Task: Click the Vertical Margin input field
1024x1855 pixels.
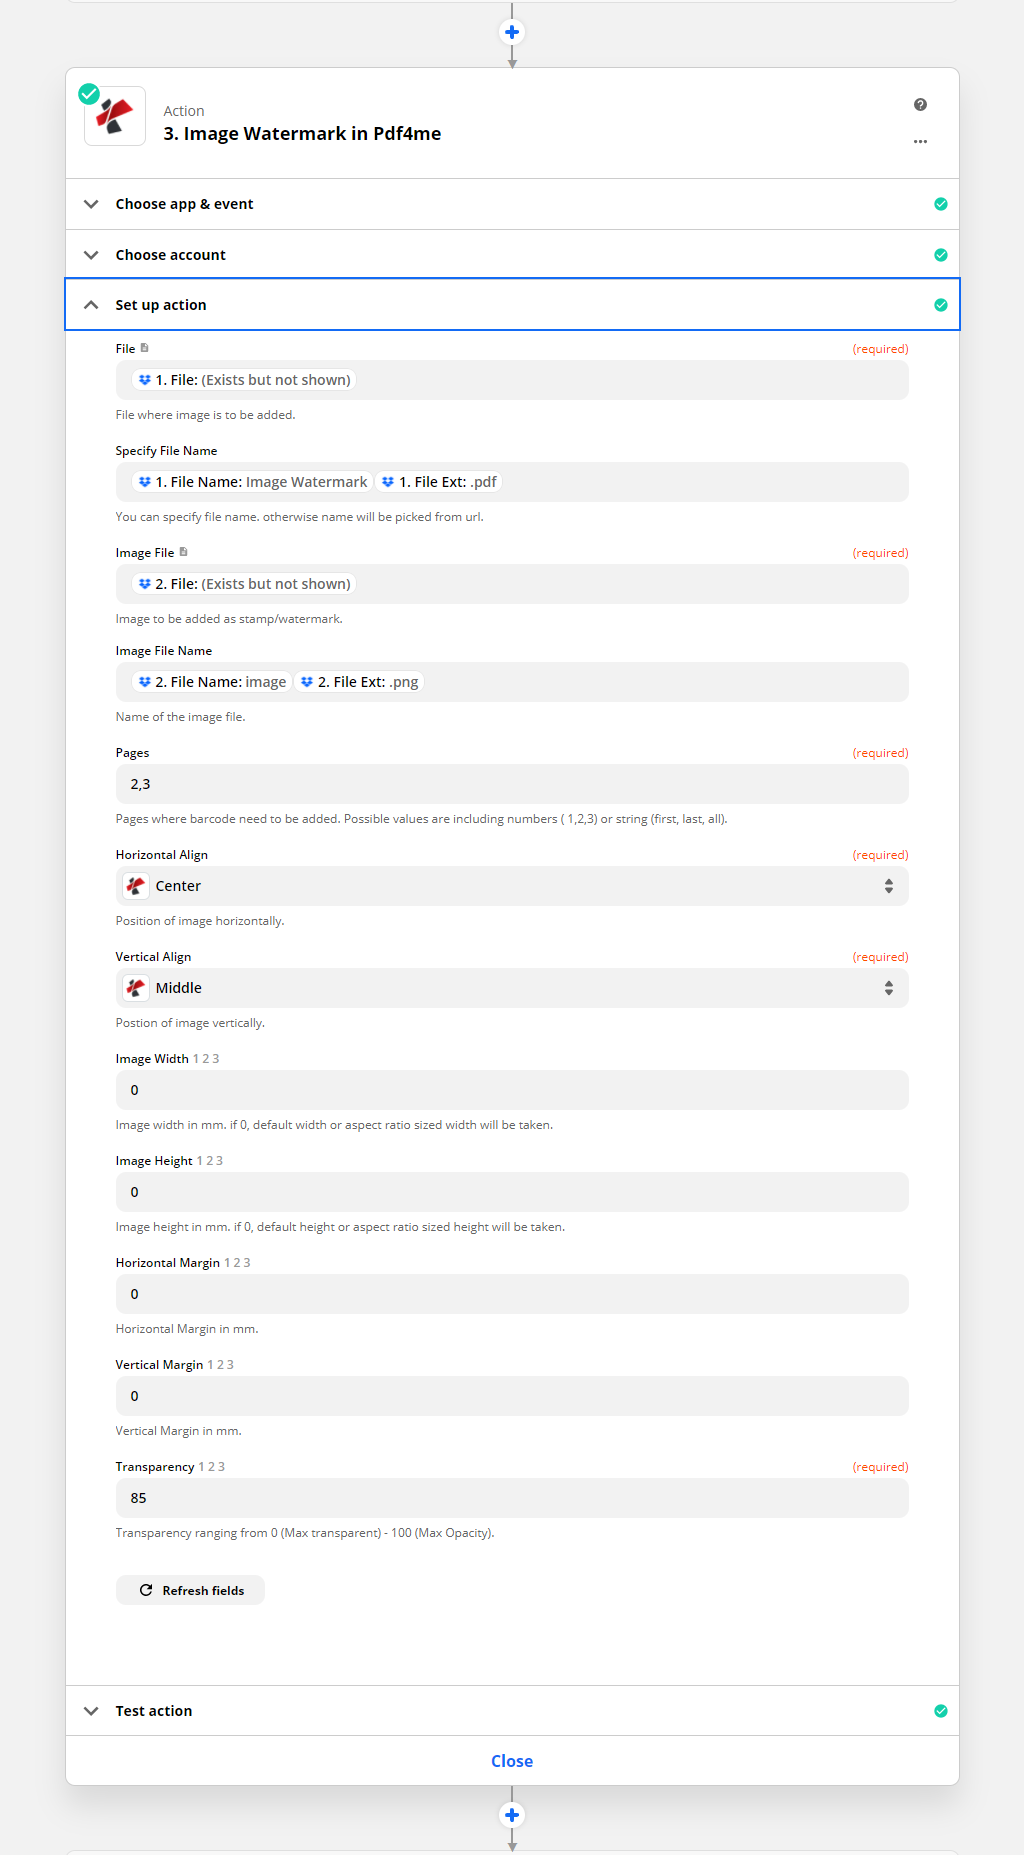Action: (x=512, y=1396)
